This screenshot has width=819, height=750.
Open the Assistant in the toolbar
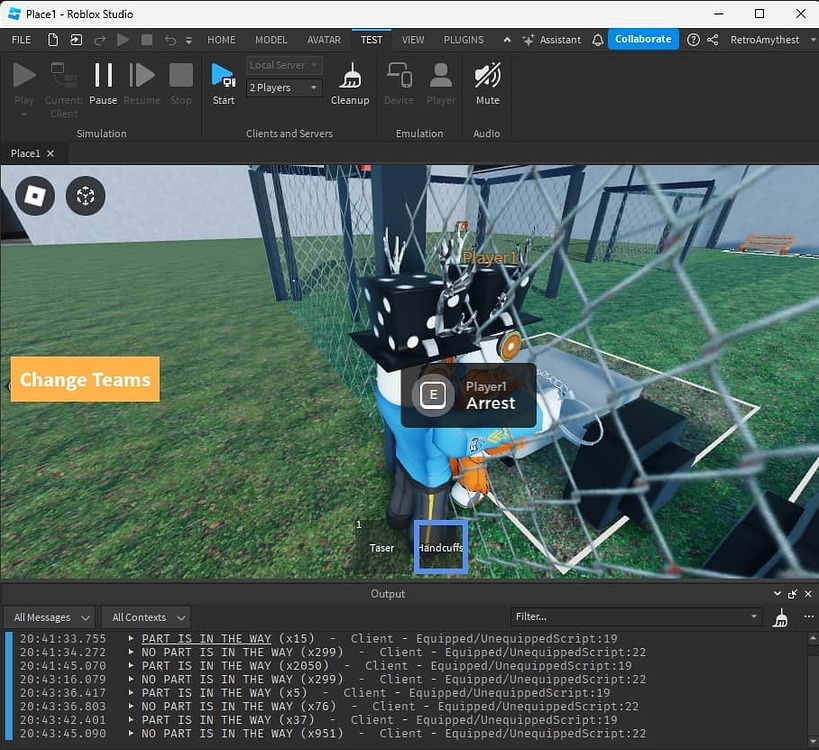560,40
